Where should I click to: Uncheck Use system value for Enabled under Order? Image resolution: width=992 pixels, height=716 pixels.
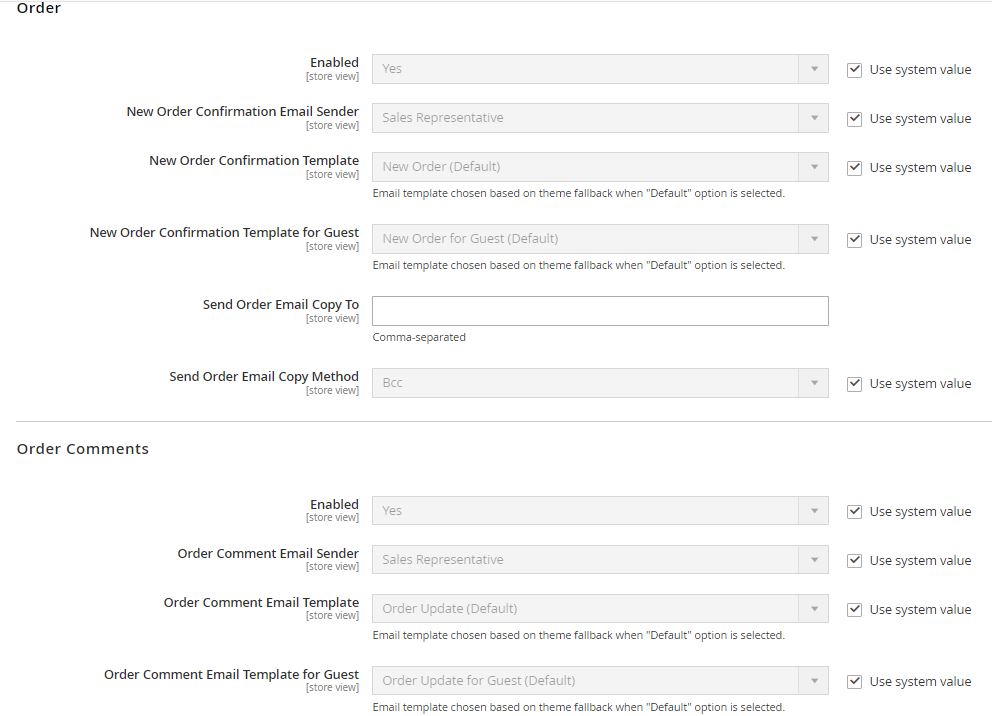(x=855, y=69)
